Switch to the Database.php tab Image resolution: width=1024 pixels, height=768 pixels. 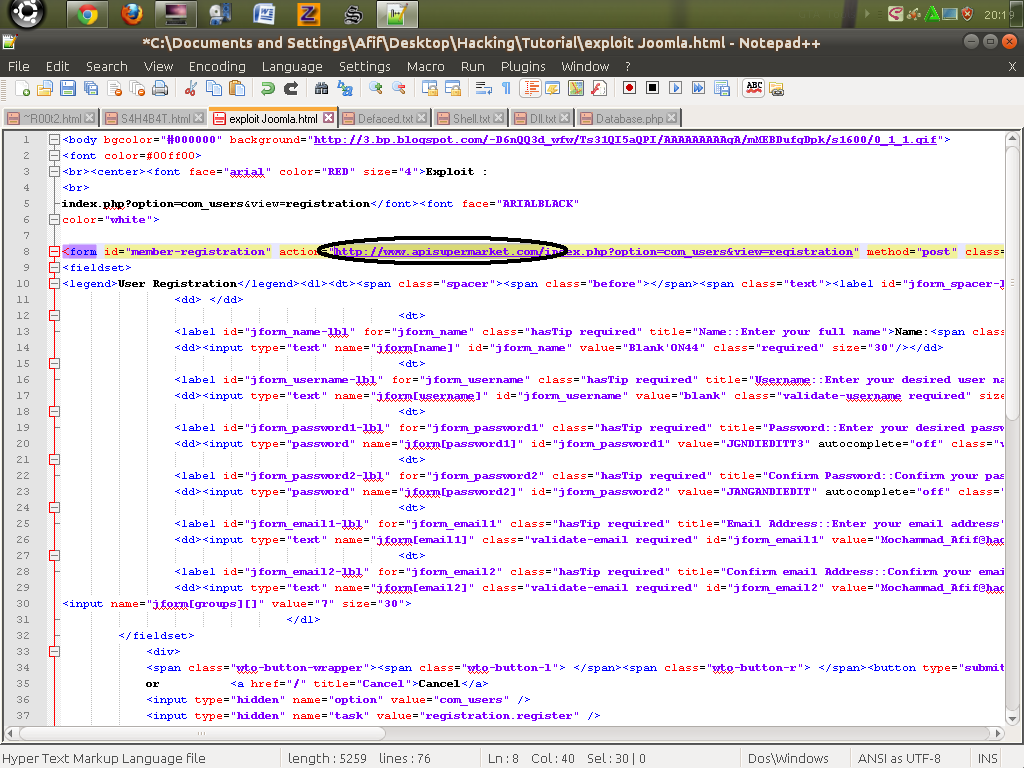tap(629, 118)
